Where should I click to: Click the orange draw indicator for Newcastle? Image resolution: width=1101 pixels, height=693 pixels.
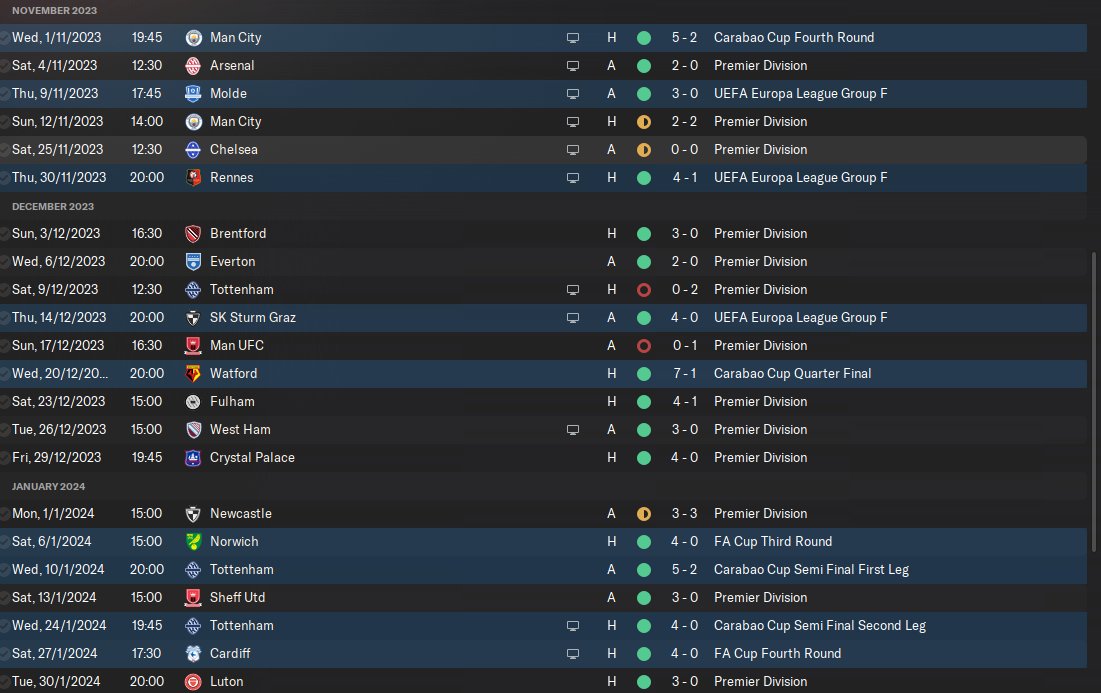644,513
